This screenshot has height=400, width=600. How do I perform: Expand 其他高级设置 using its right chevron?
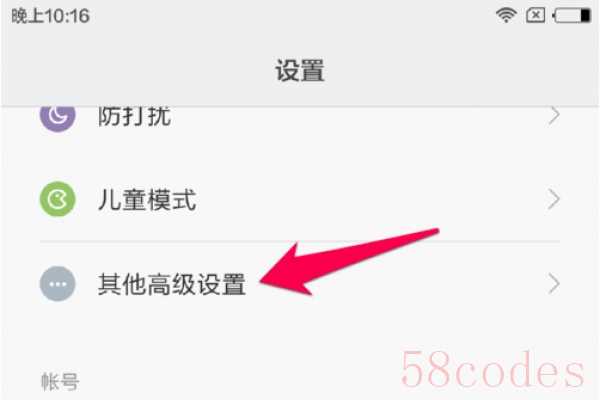[553, 284]
